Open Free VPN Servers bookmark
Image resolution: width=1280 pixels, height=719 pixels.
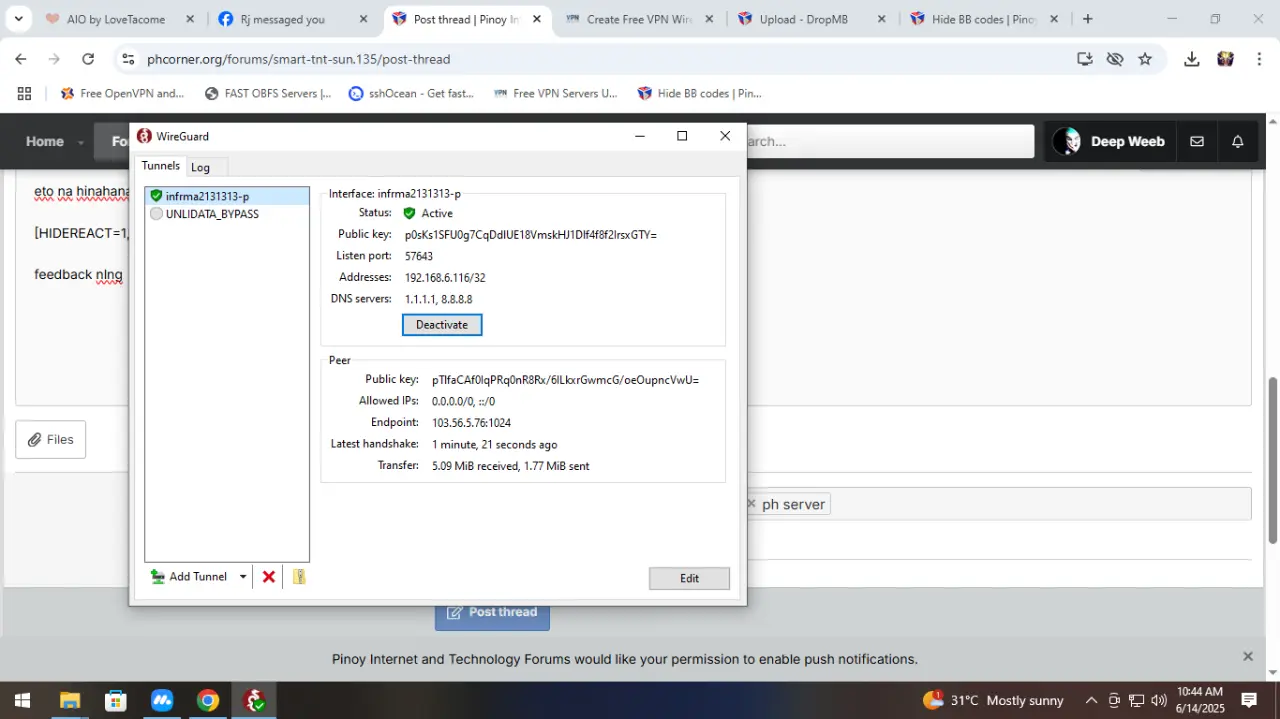coord(556,93)
